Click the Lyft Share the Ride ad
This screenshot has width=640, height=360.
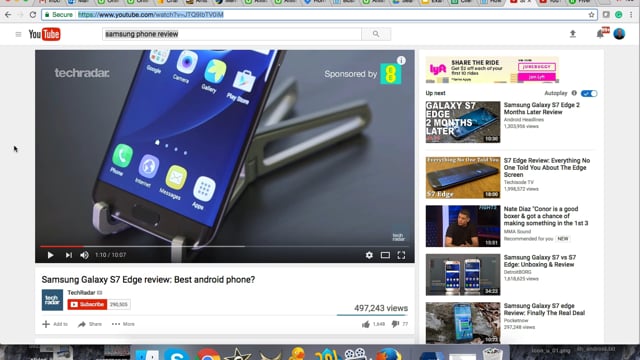tap(492, 70)
